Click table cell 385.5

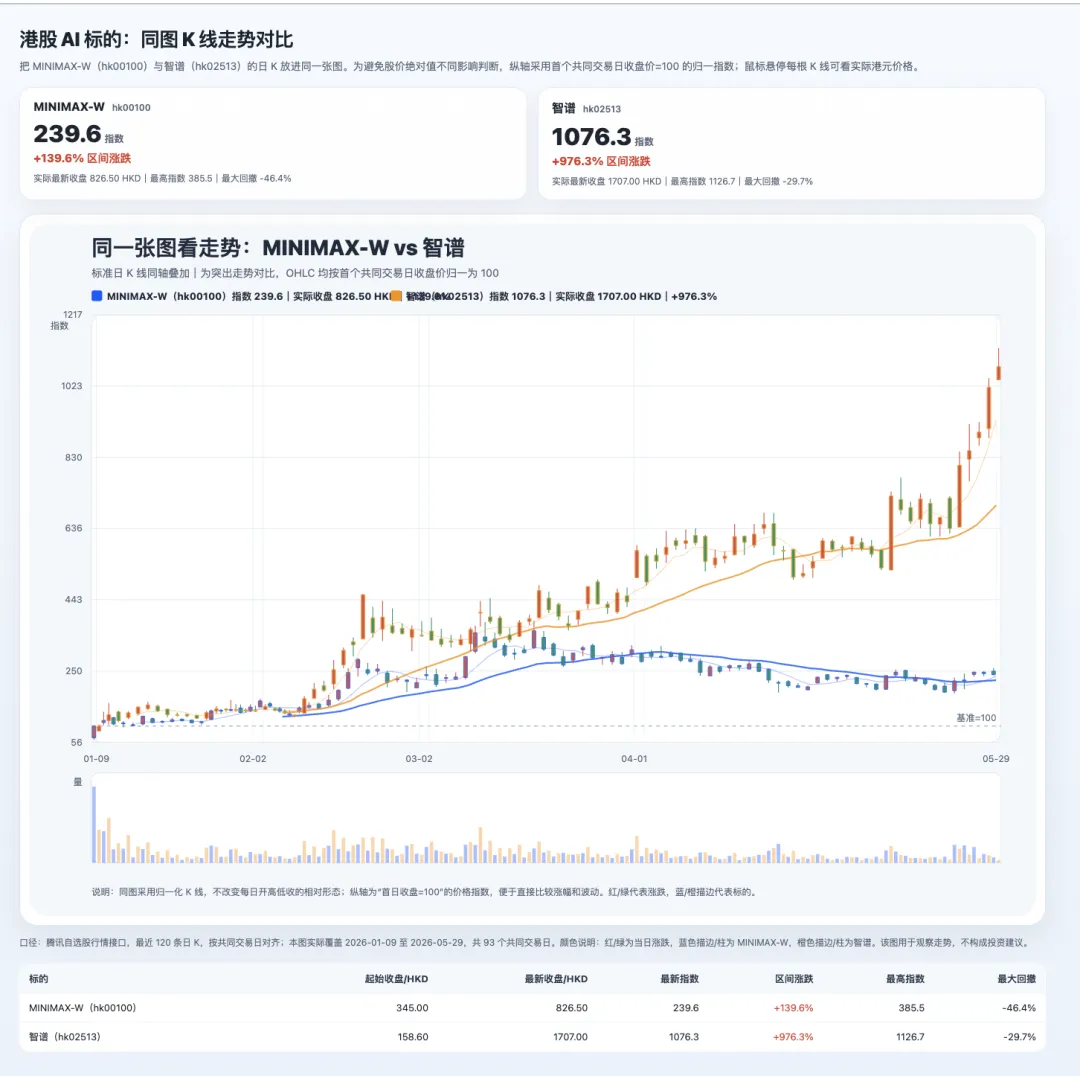click(x=911, y=1008)
